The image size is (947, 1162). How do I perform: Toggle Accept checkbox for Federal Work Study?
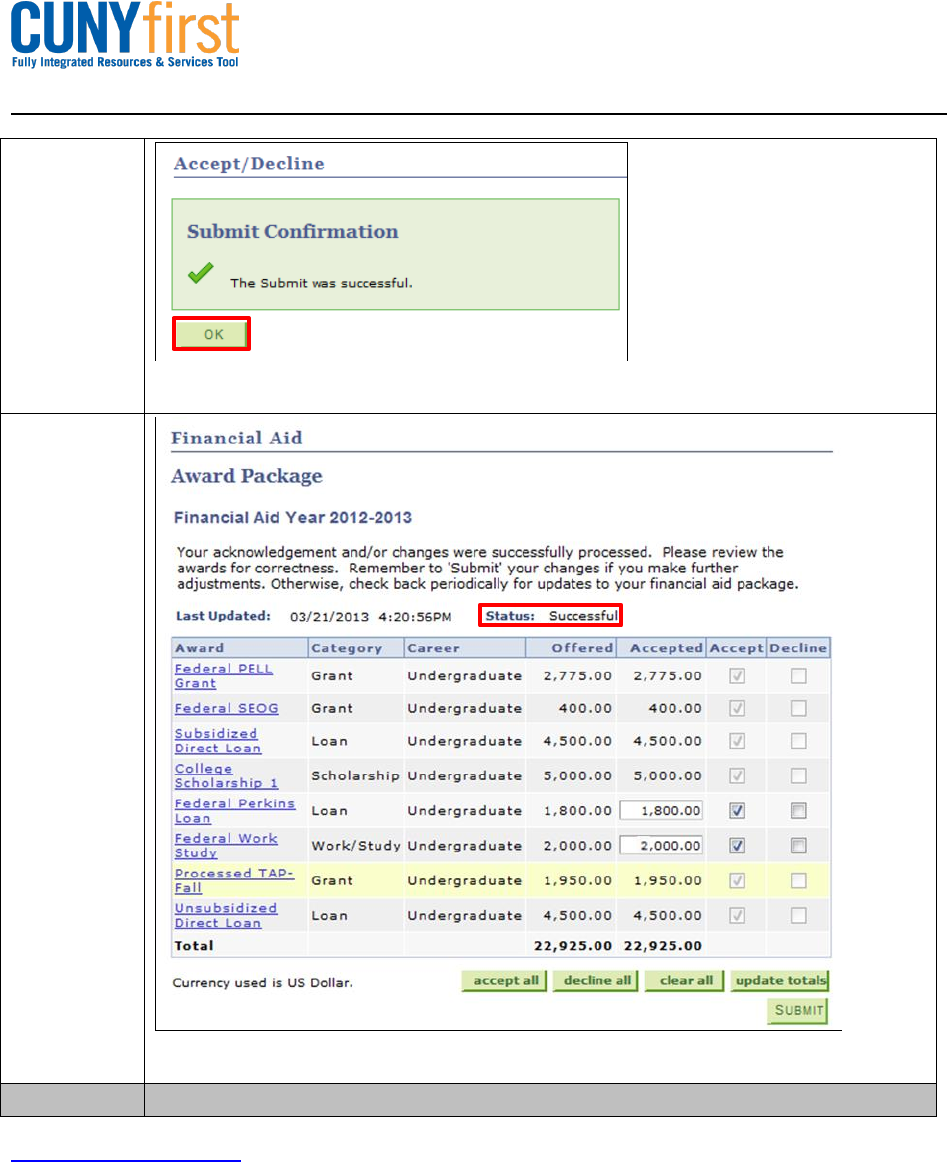(x=737, y=846)
